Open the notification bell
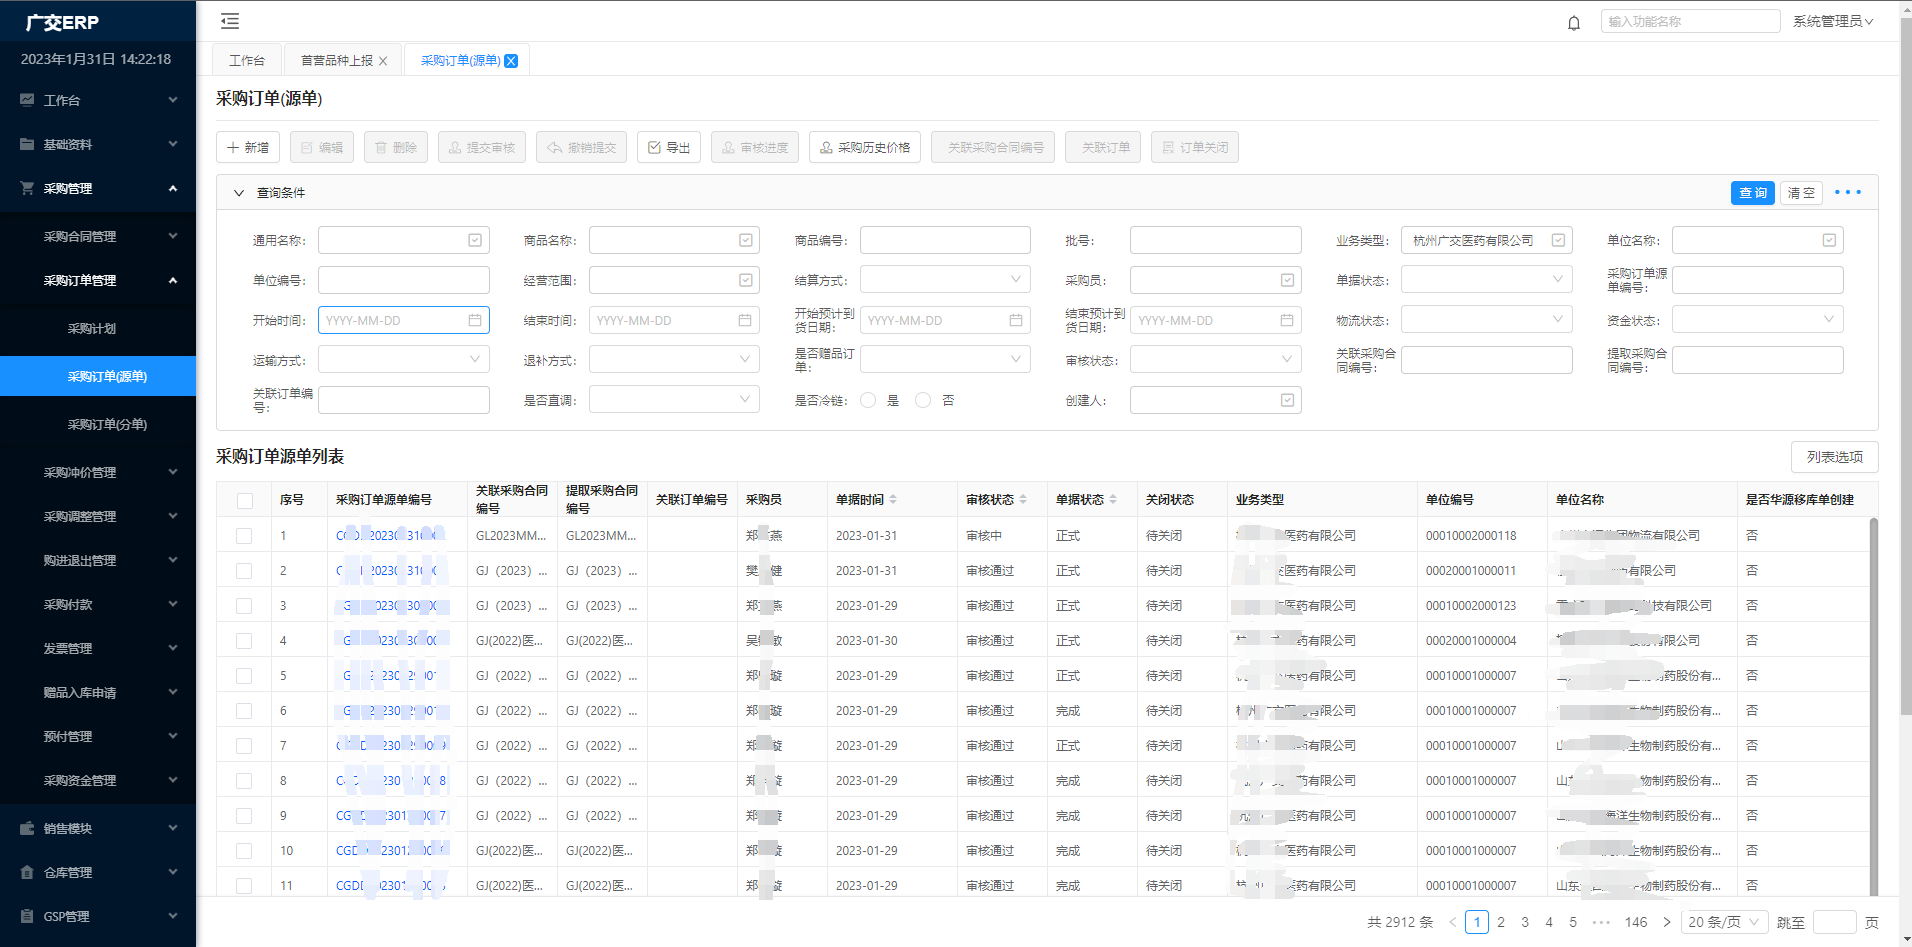 coord(1574,22)
